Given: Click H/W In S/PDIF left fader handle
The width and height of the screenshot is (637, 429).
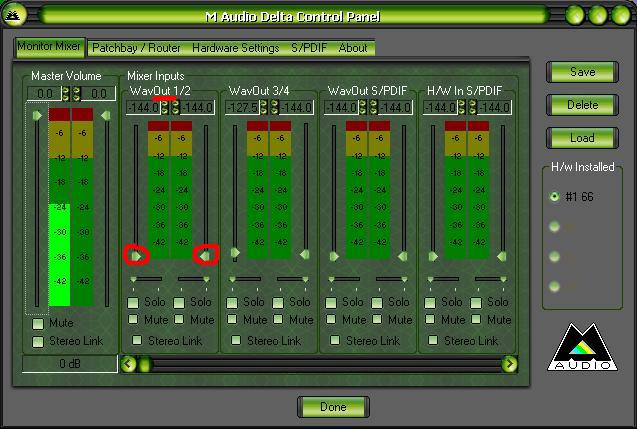Looking at the screenshot, I should 433,256.
